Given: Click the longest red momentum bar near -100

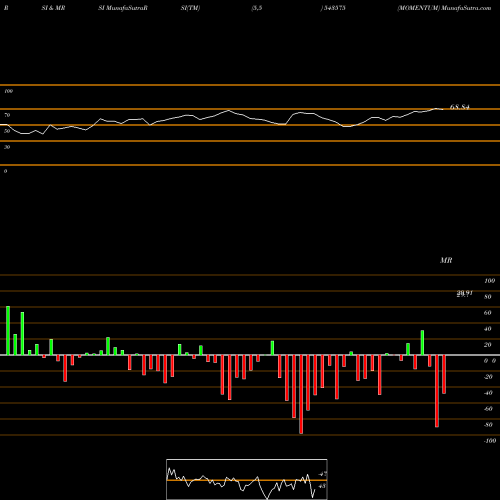Looking at the screenshot, I should (x=301, y=394).
